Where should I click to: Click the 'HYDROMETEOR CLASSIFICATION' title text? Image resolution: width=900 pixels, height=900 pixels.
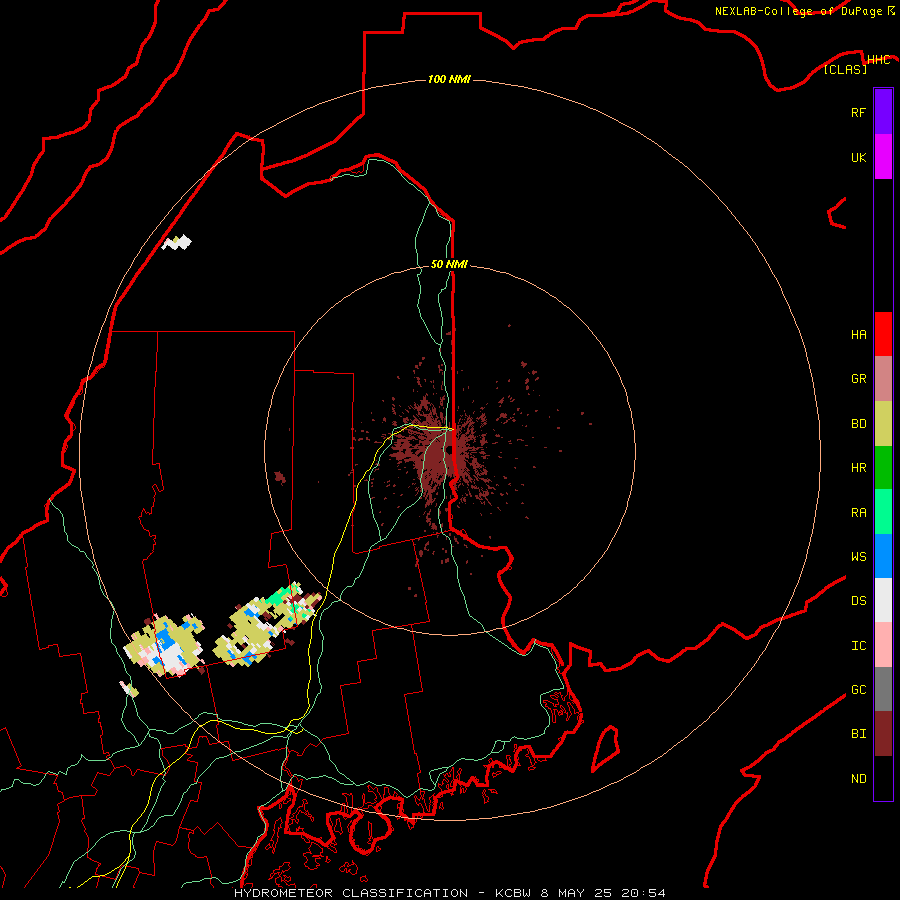point(351,893)
